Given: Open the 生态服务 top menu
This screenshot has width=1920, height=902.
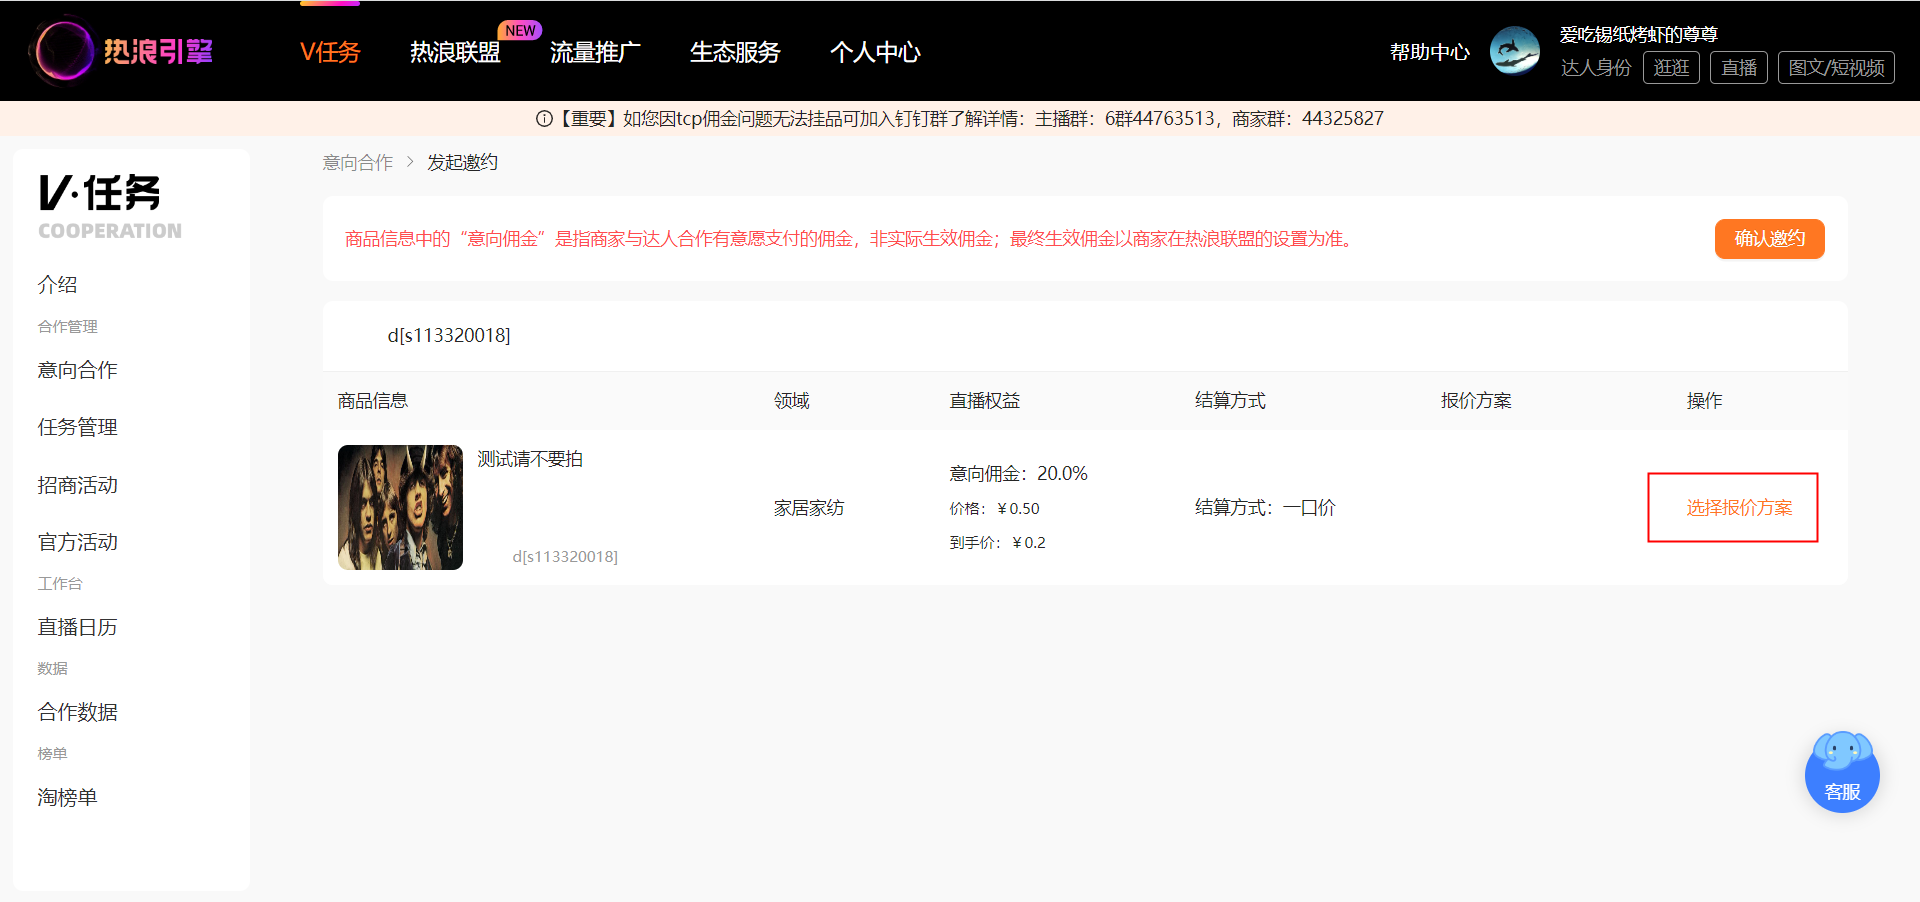Looking at the screenshot, I should point(735,52).
